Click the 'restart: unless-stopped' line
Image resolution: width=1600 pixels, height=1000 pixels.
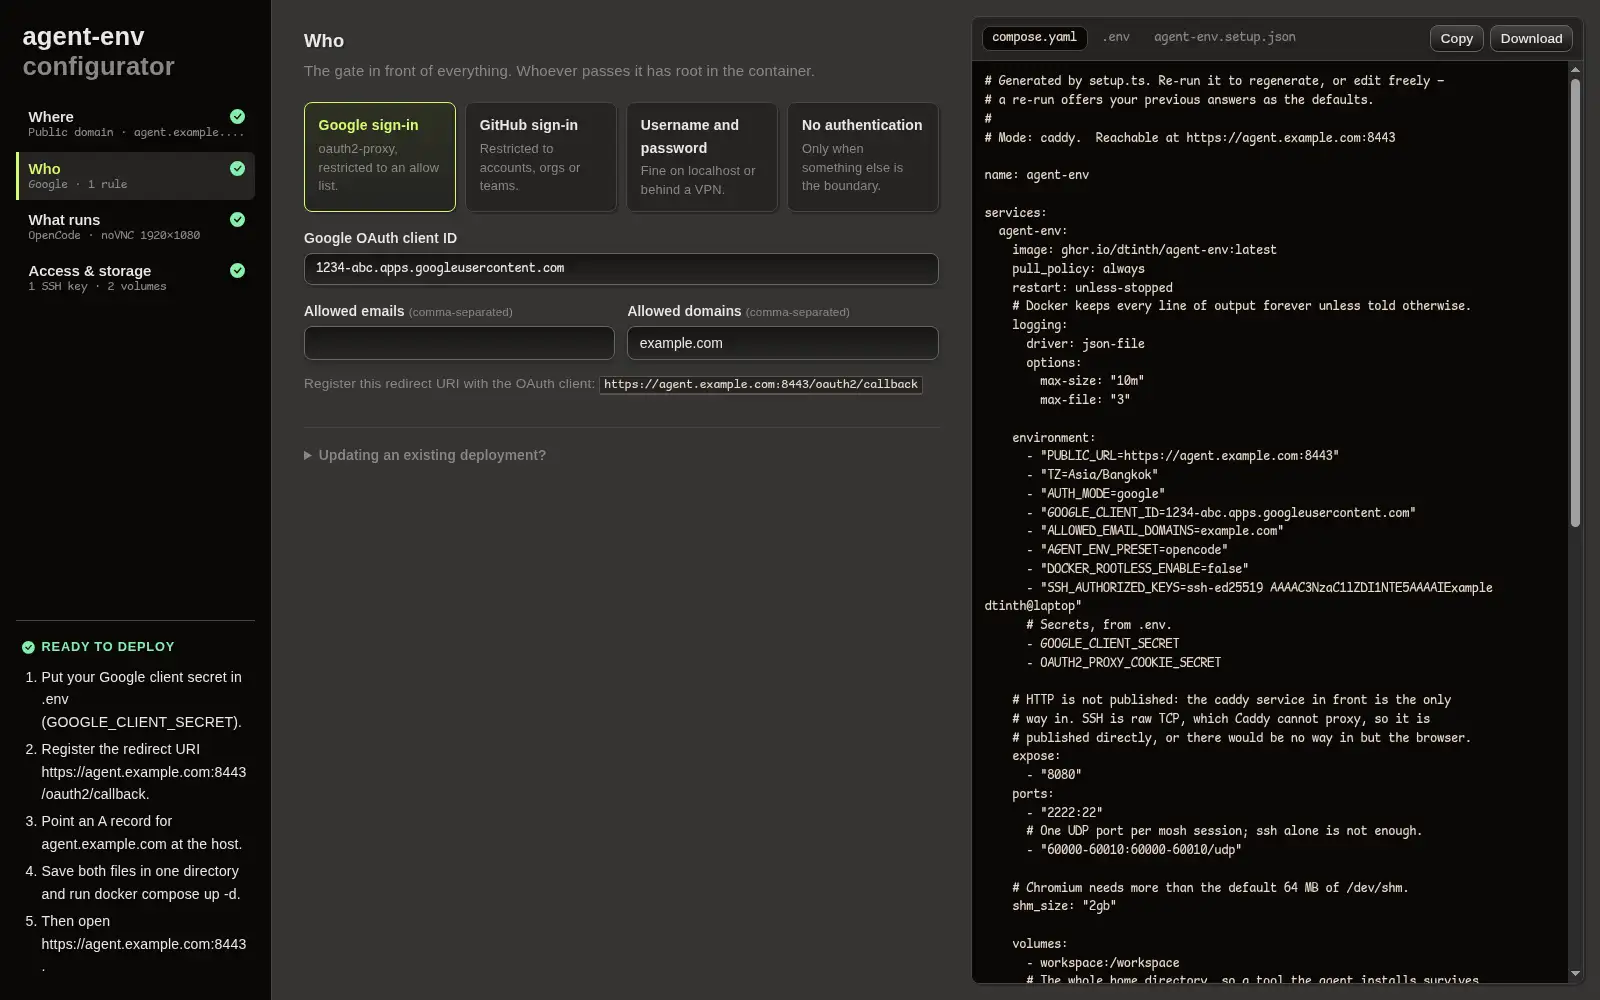pyautogui.click(x=1092, y=288)
